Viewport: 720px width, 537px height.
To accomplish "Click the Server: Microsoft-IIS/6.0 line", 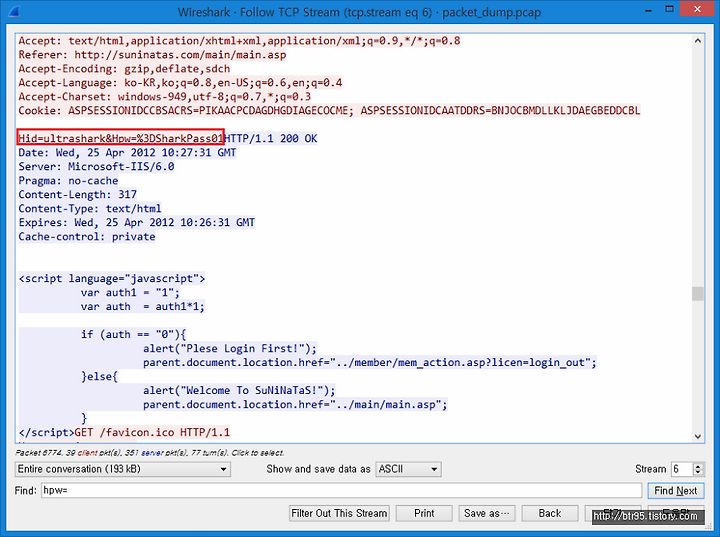I will coord(96,166).
